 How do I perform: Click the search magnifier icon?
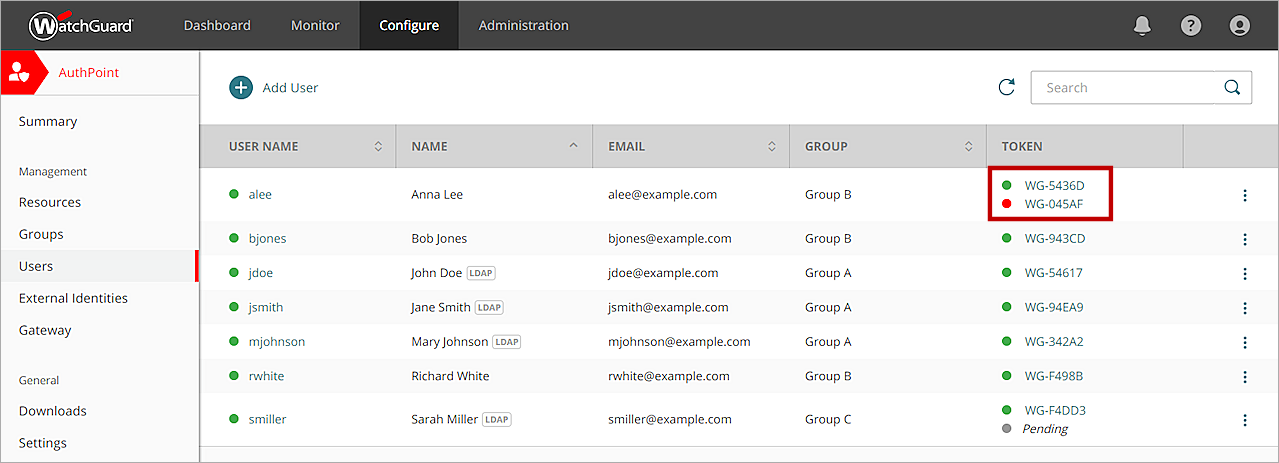[x=1232, y=88]
